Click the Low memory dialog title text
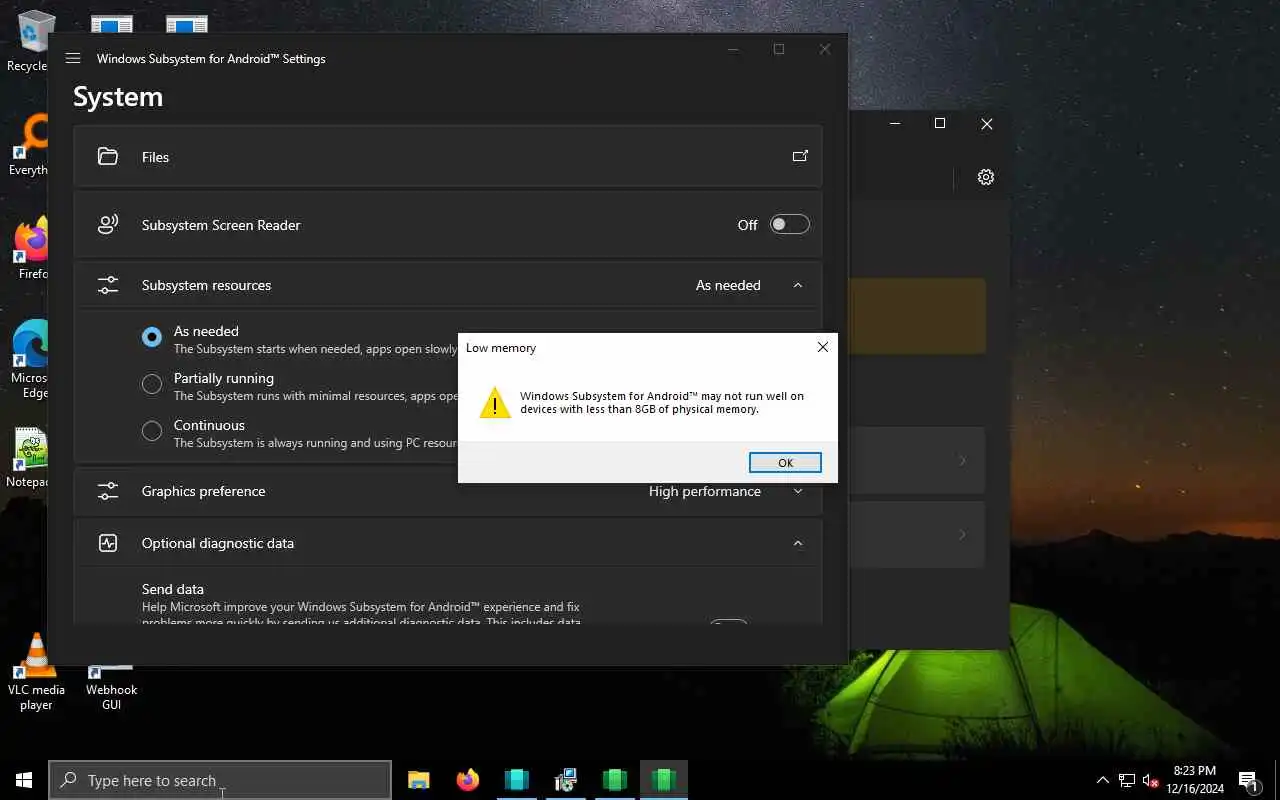 coord(501,348)
